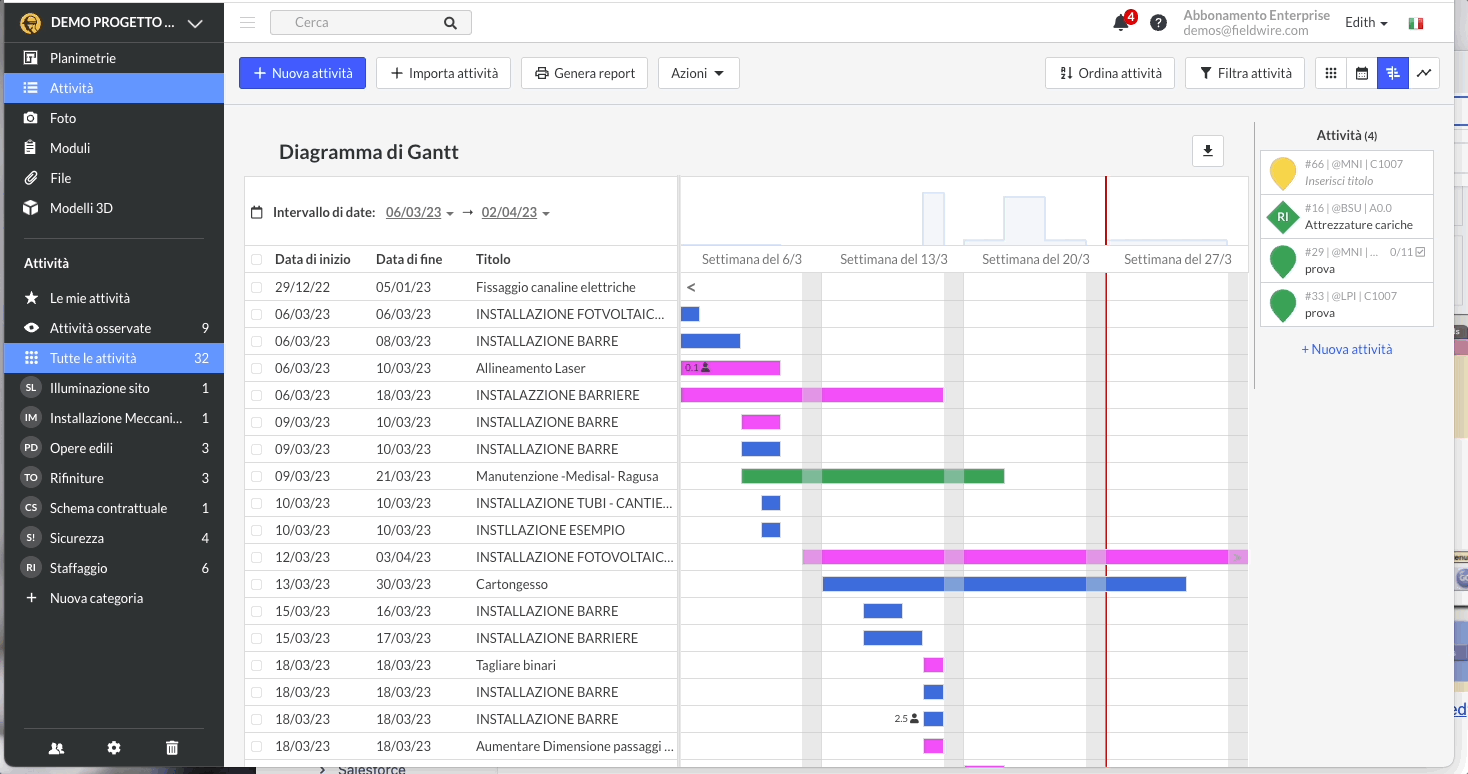The image size is (1468, 774).
Task: Click the Filtra attività button
Action: (x=1244, y=73)
